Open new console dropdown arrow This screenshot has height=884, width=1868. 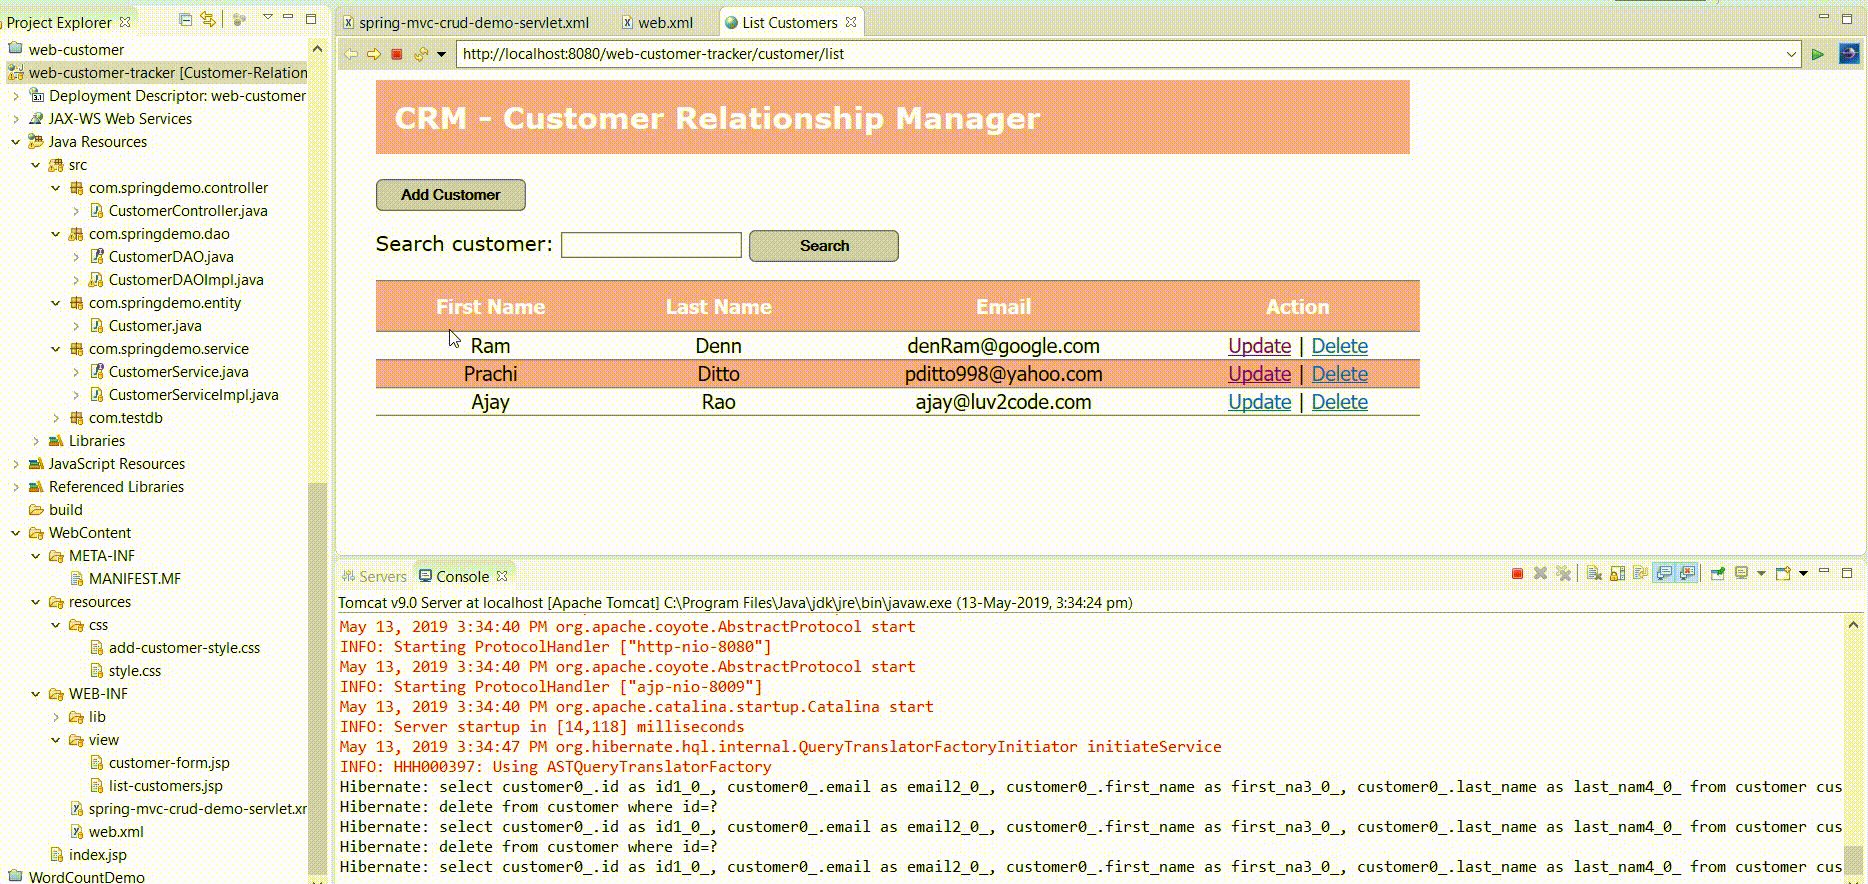(1803, 574)
